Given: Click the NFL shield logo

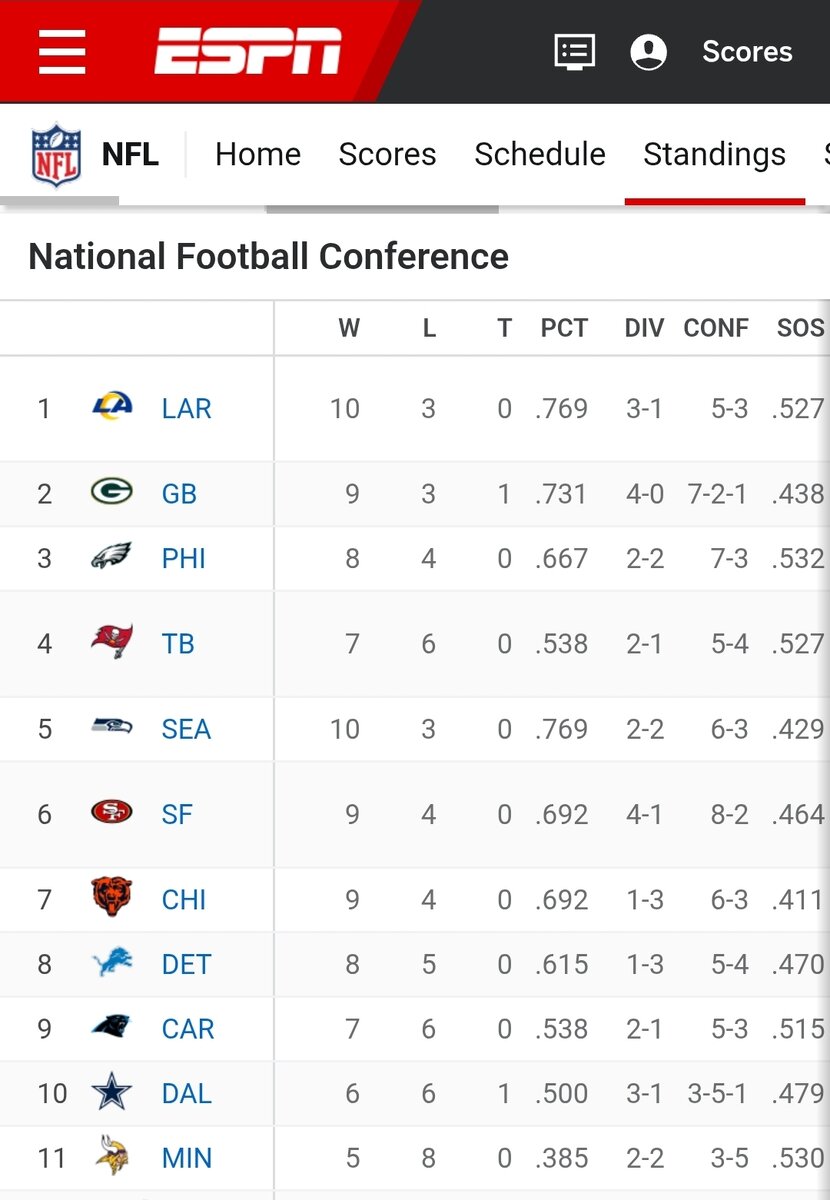Looking at the screenshot, I should (56, 153).
